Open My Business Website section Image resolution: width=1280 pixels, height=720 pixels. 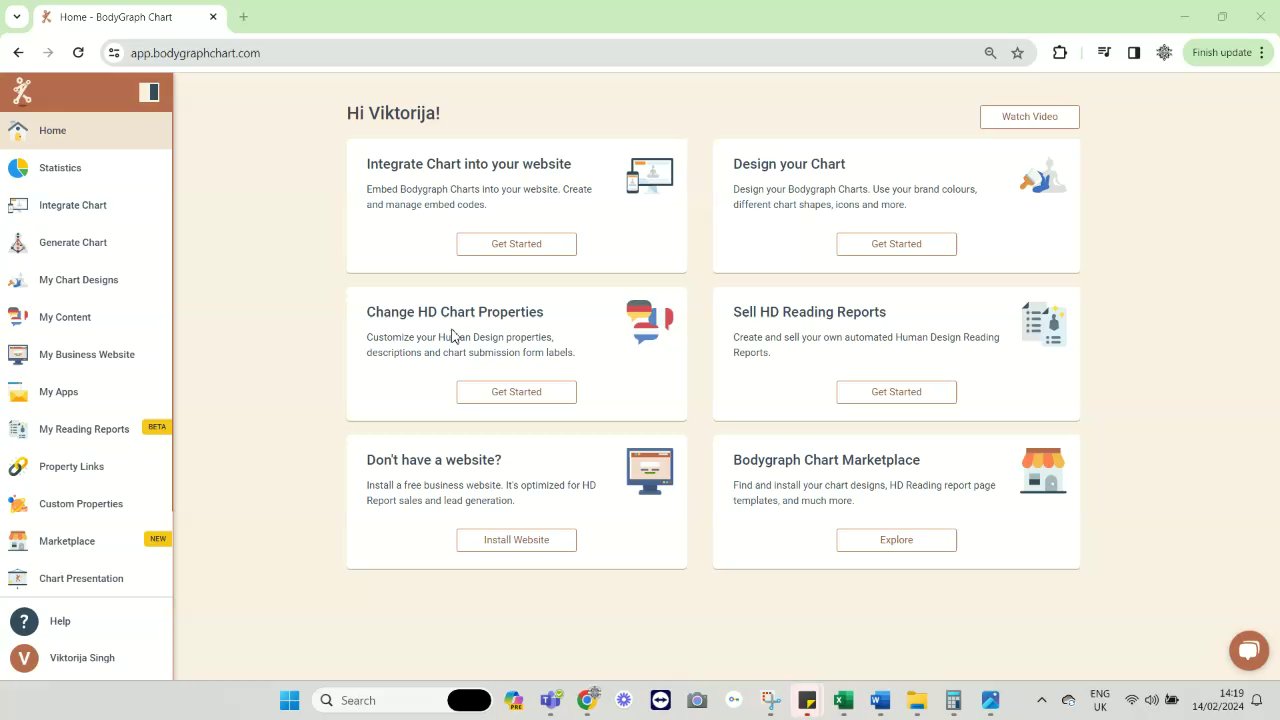(86, 354)
